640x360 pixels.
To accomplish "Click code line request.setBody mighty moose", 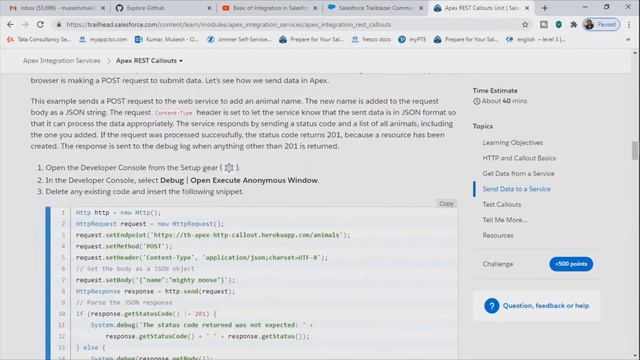I will [x=156, y=280].
